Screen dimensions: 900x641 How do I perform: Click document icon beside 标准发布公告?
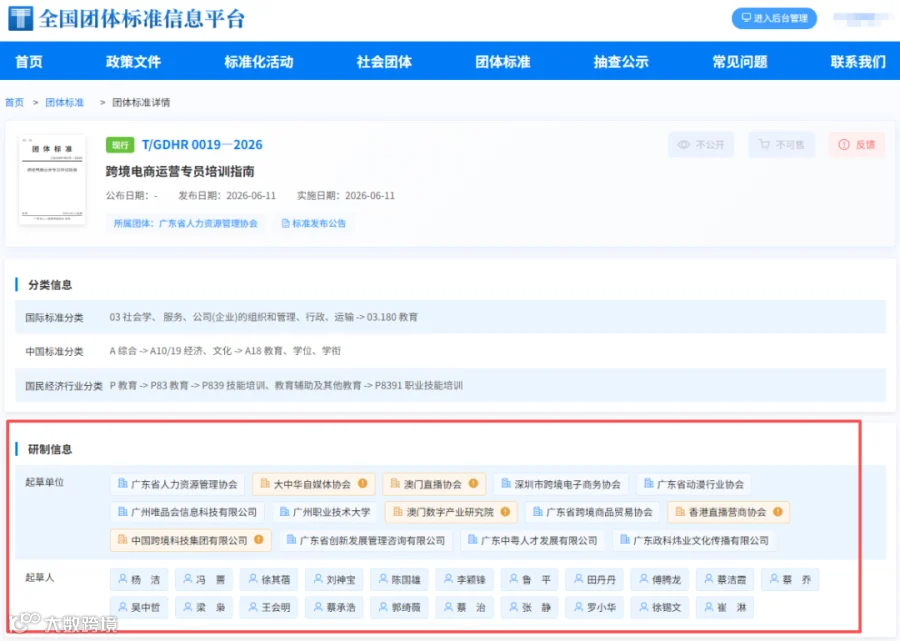click(x=285, y=223)
